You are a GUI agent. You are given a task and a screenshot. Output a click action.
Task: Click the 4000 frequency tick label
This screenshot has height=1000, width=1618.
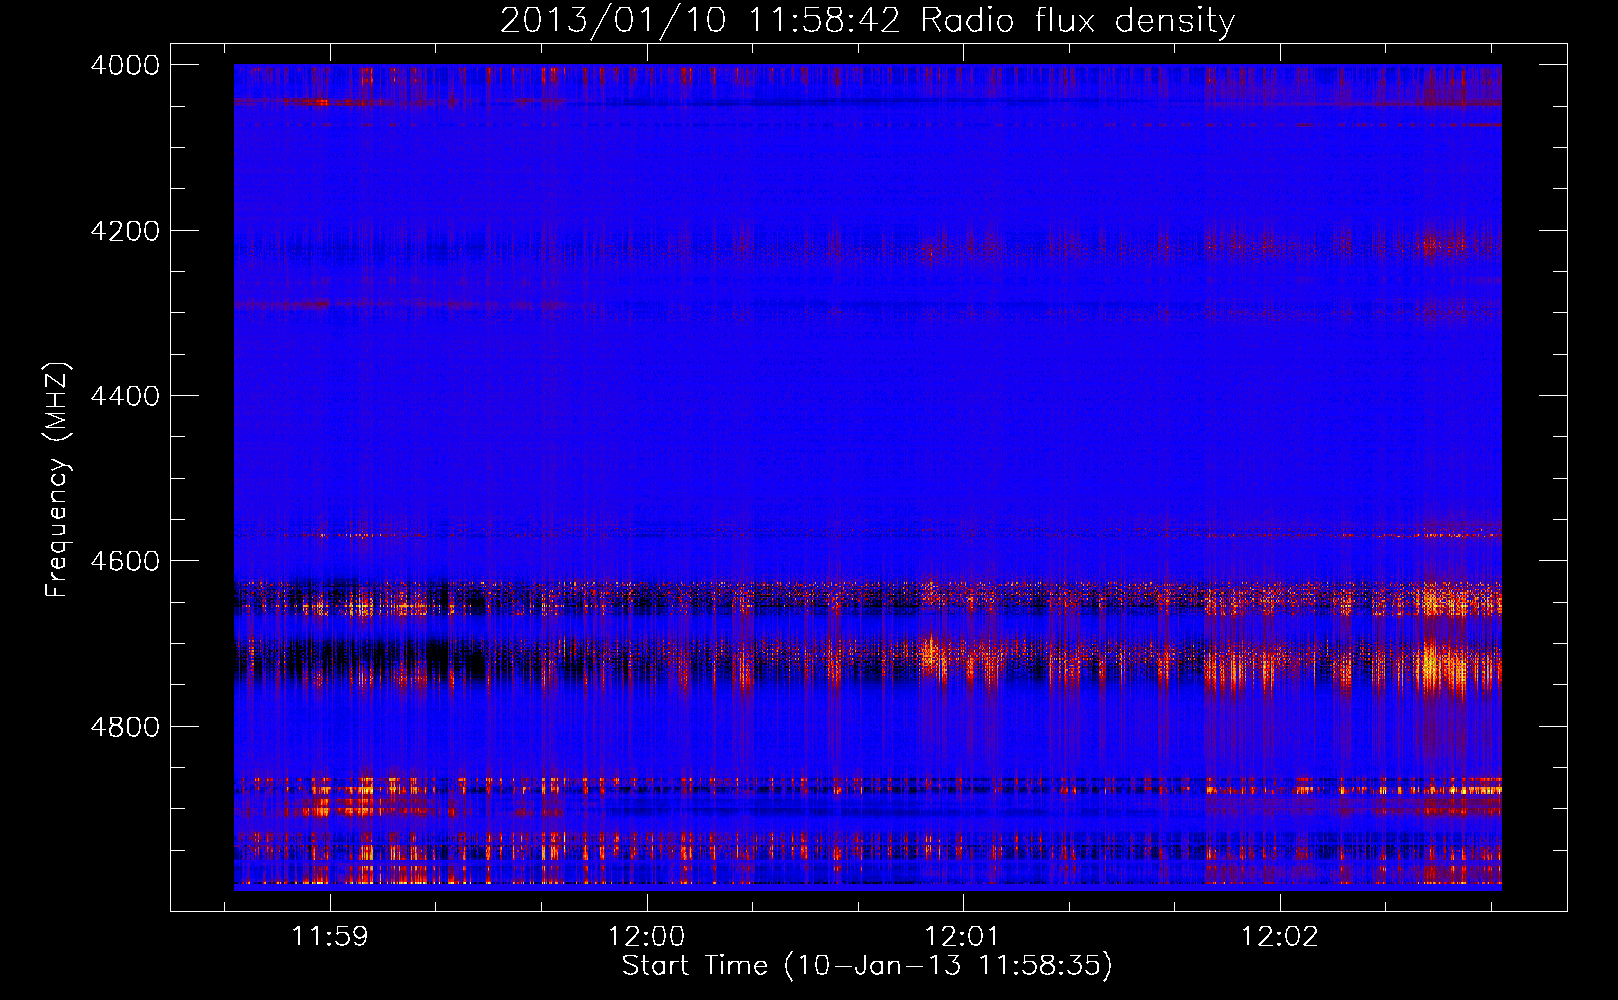pyautogui.click(x=125, y=65)
